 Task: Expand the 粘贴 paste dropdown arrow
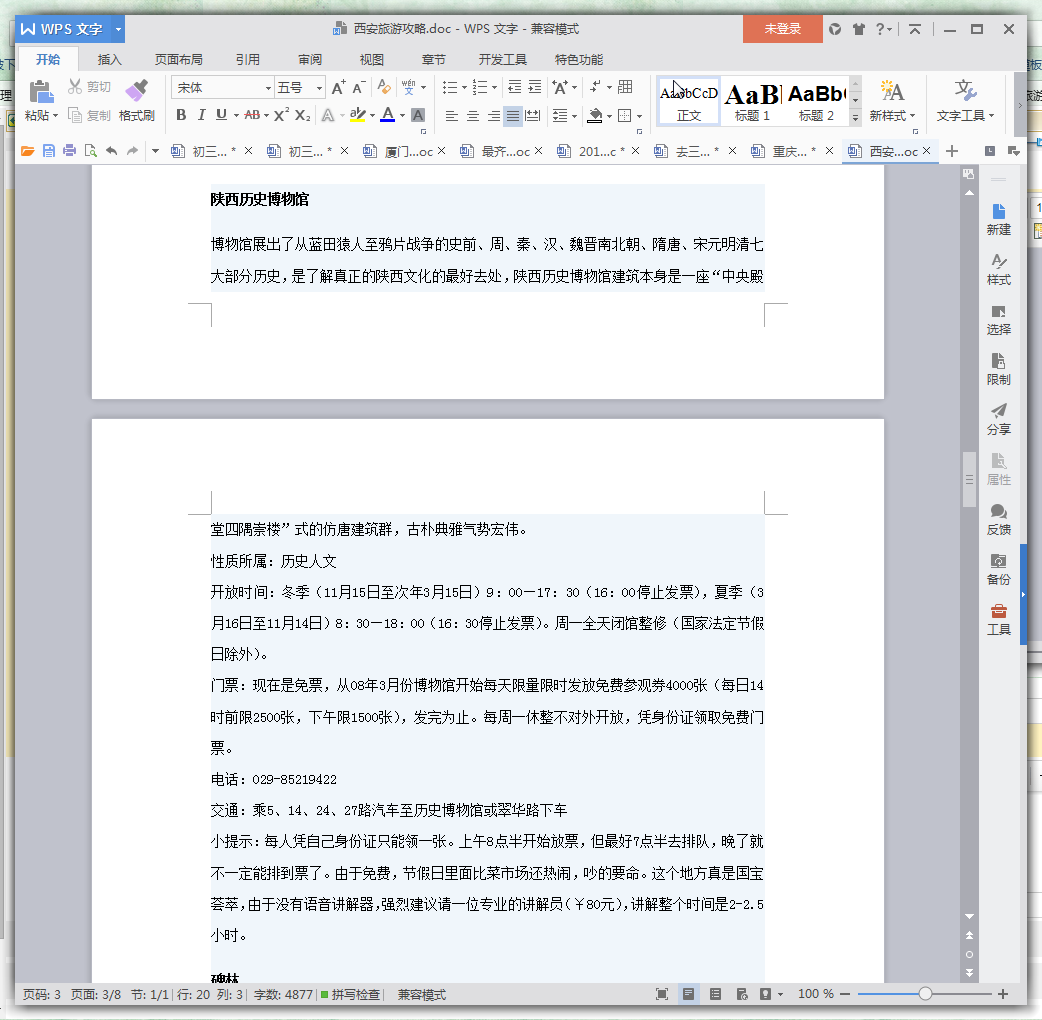pos(55,116)
